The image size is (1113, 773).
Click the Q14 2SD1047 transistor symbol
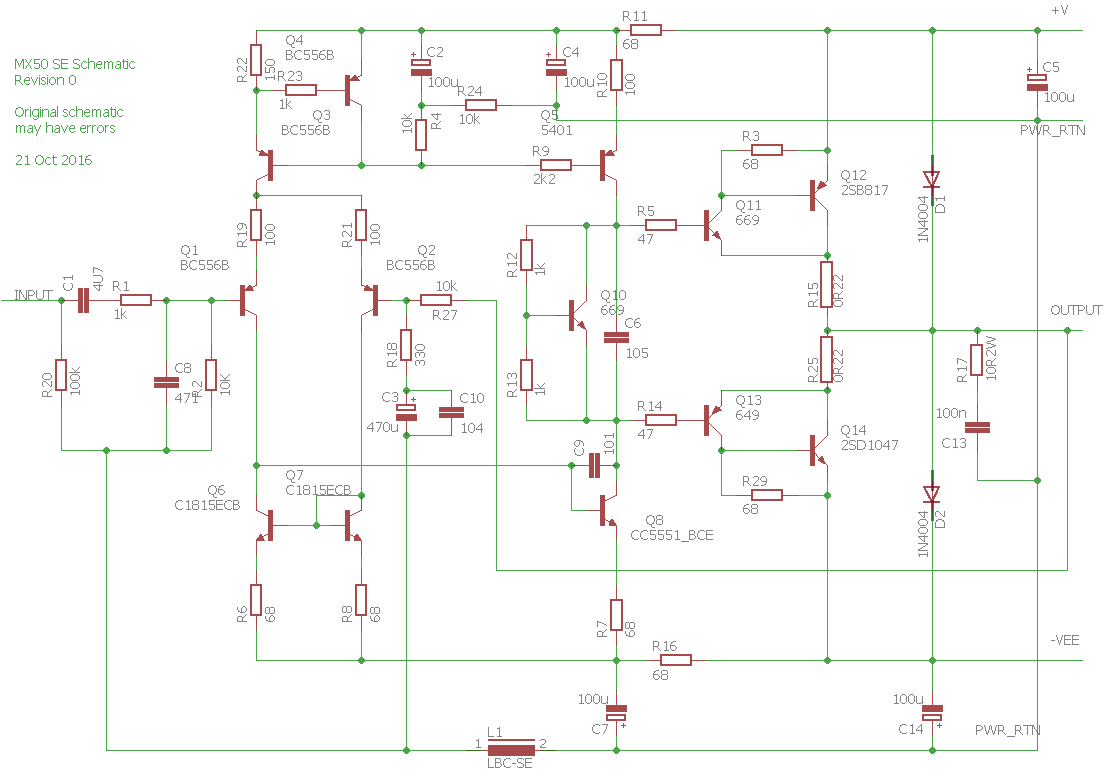820,450
